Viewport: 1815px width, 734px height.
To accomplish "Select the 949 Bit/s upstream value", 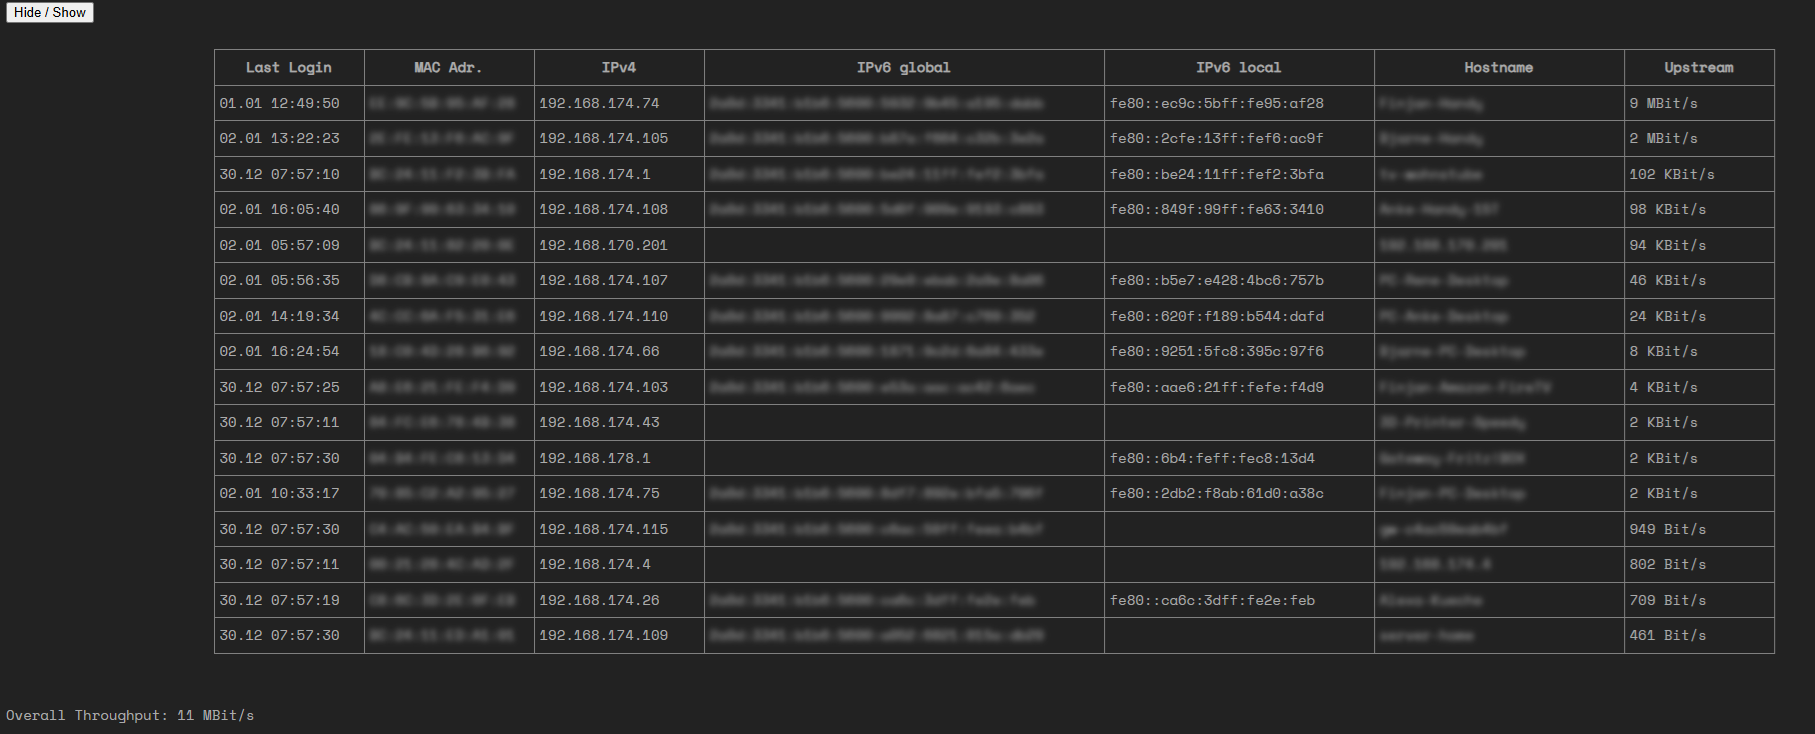I will (x=1668, y=529).
